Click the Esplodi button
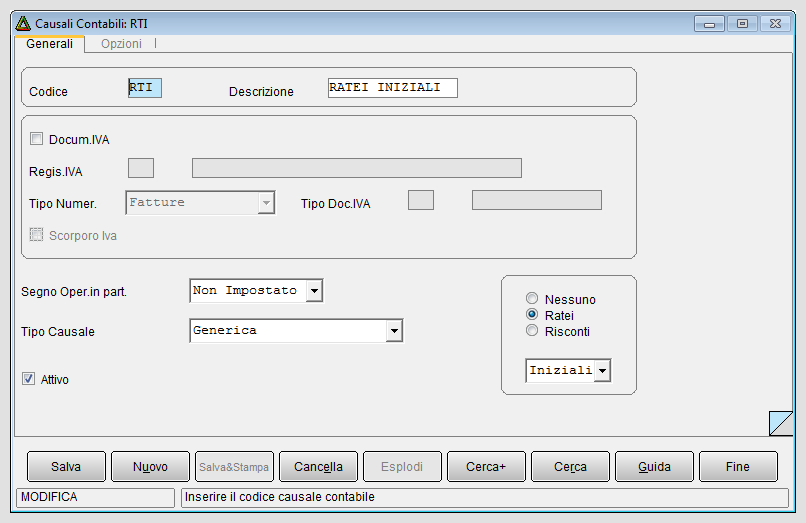This screenshot has height=523, width=806. coord(402,466)
